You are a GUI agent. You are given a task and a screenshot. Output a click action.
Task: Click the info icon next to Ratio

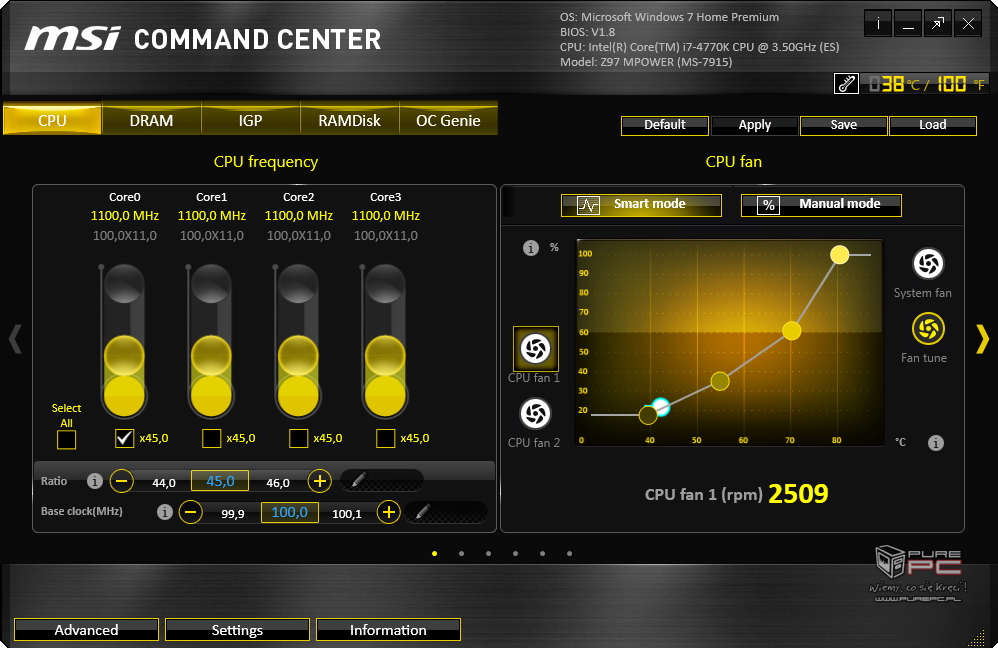coord(95,481)
